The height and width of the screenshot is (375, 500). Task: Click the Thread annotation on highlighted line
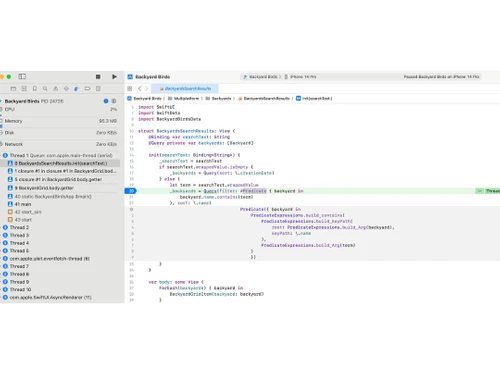(x=493, y=191)
